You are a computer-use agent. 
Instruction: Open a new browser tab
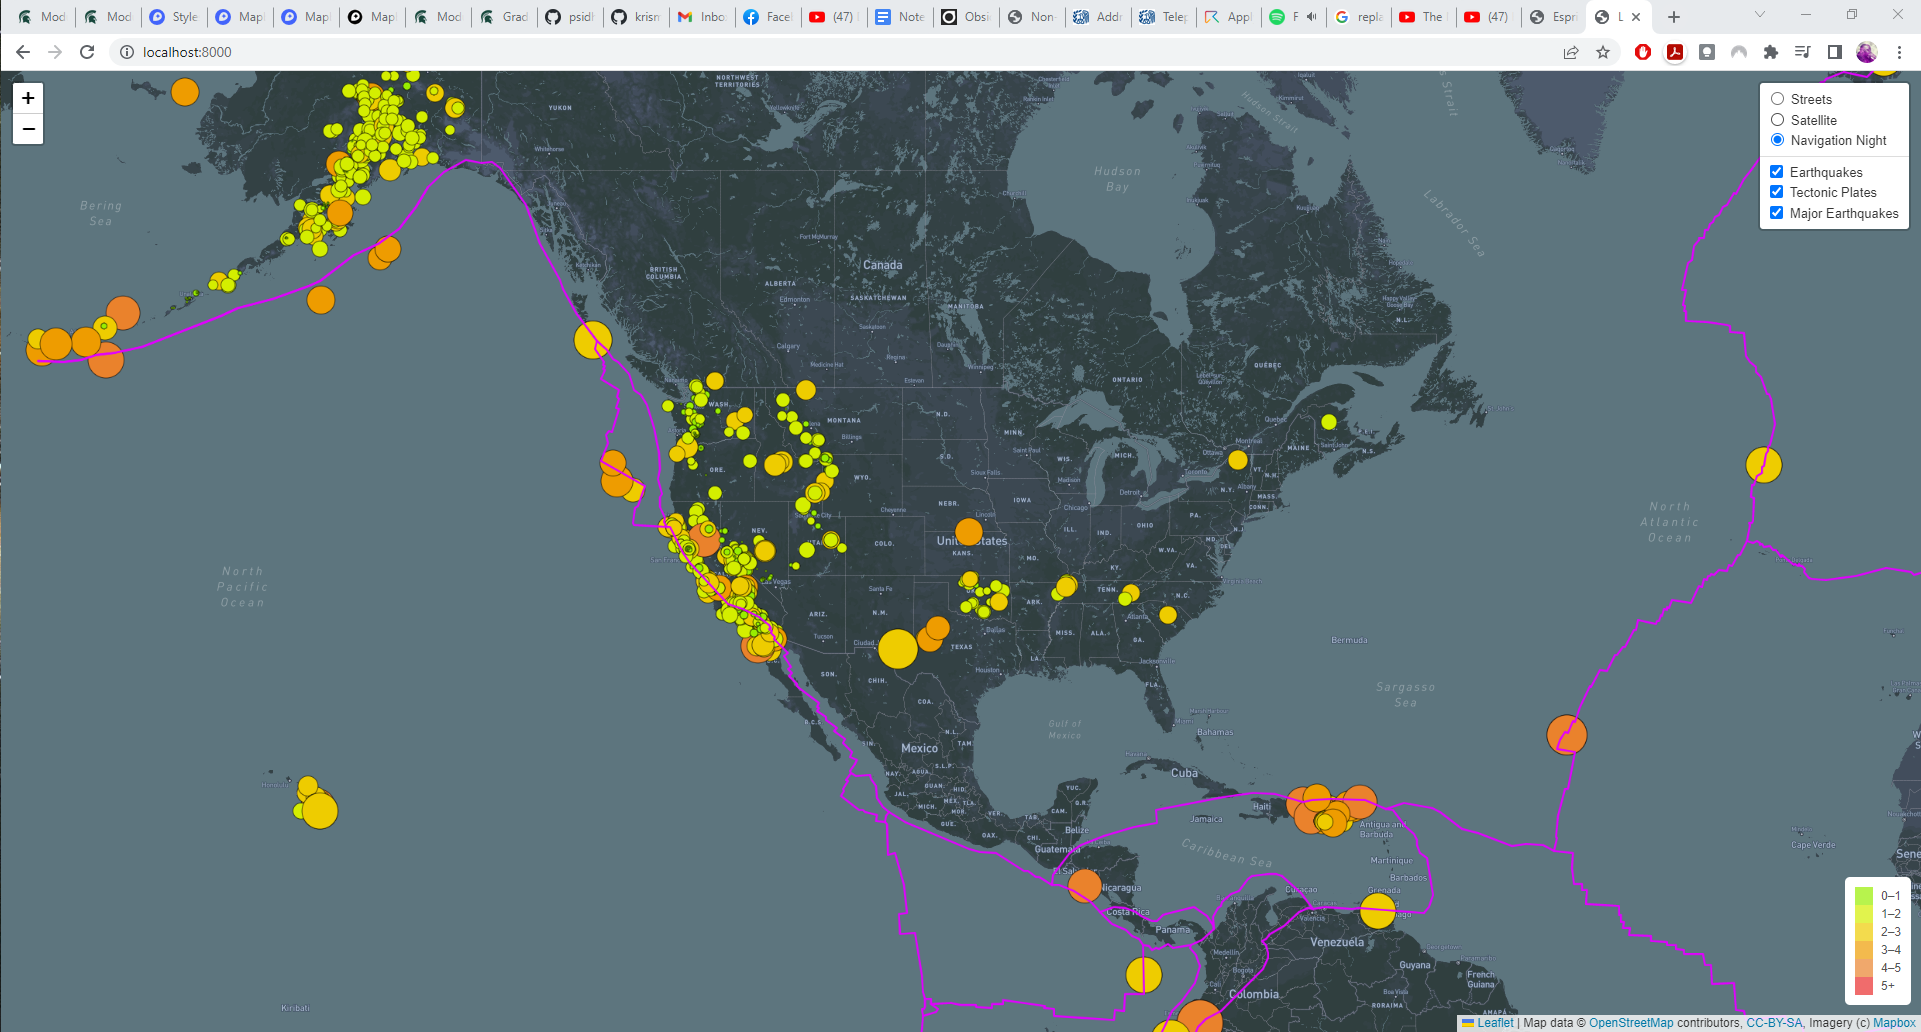[1674, 17]
